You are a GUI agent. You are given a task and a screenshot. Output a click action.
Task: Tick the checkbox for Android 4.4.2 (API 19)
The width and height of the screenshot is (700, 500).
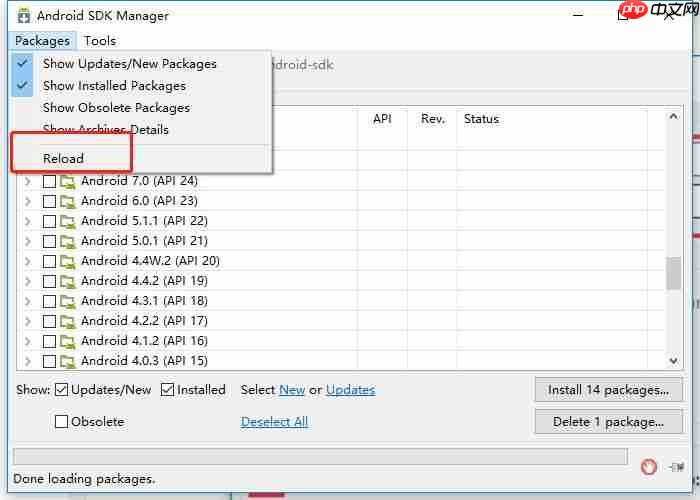[x=49, y=282]
